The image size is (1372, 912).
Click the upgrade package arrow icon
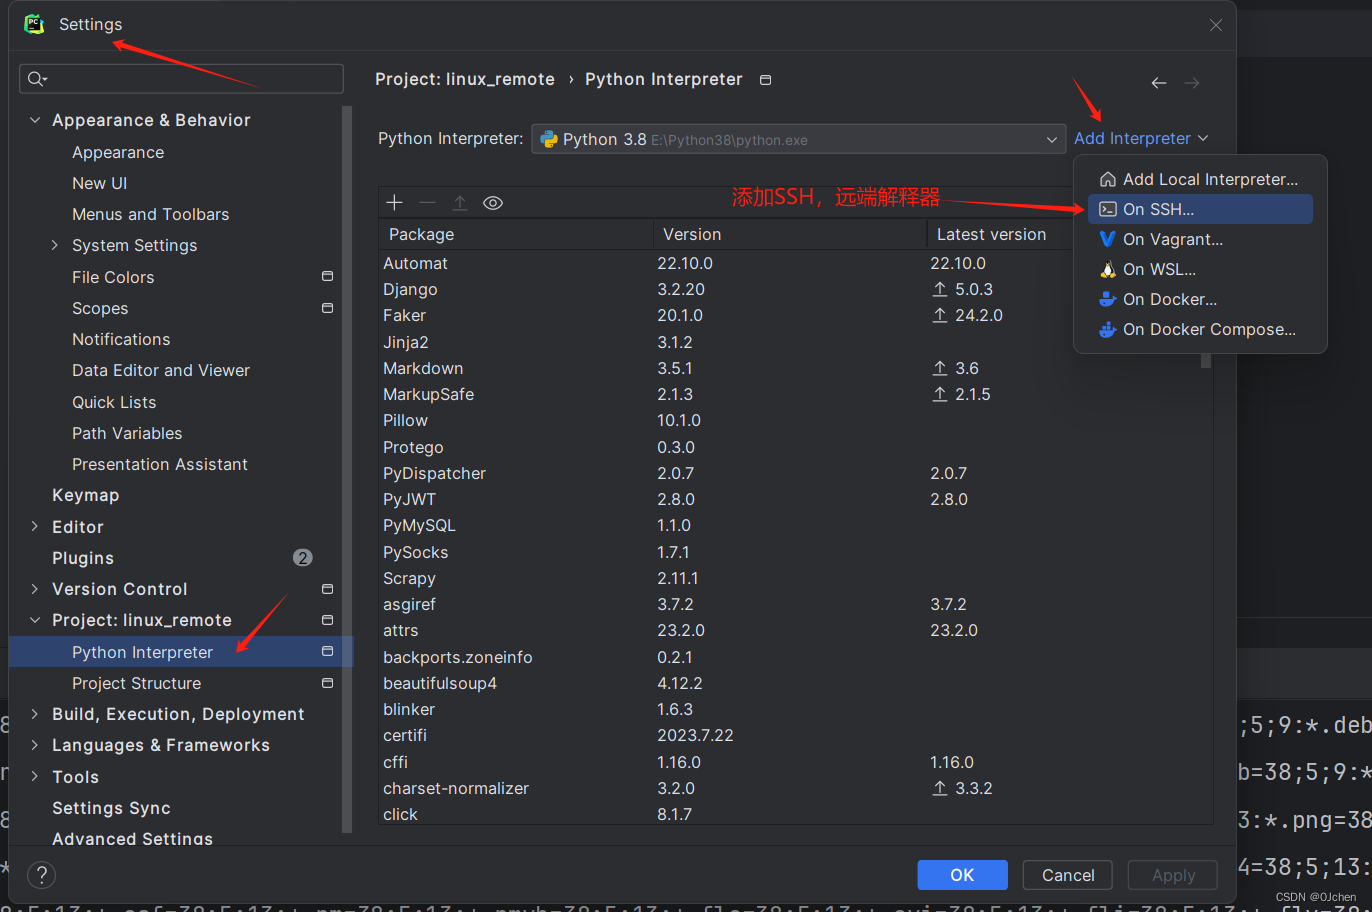point(460,203)
